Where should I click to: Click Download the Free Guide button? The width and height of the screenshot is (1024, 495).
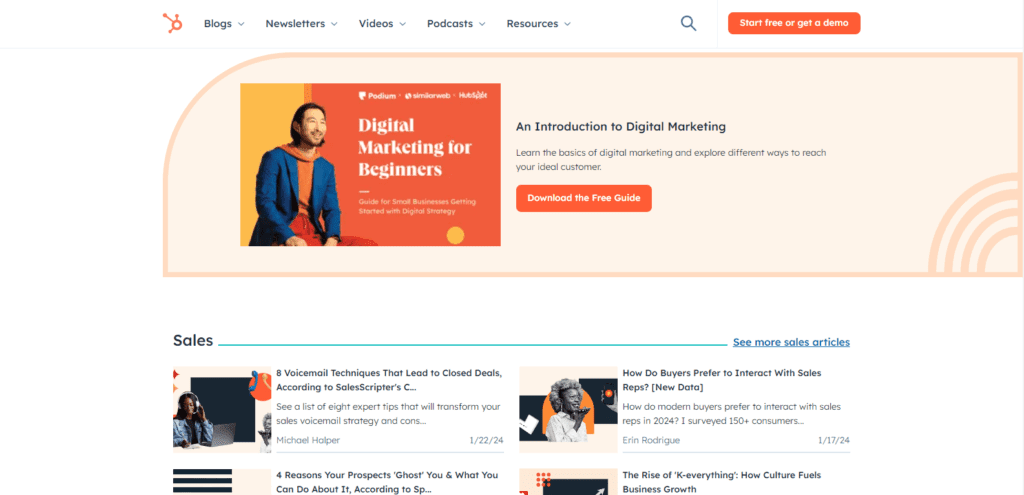pos(584,198)
